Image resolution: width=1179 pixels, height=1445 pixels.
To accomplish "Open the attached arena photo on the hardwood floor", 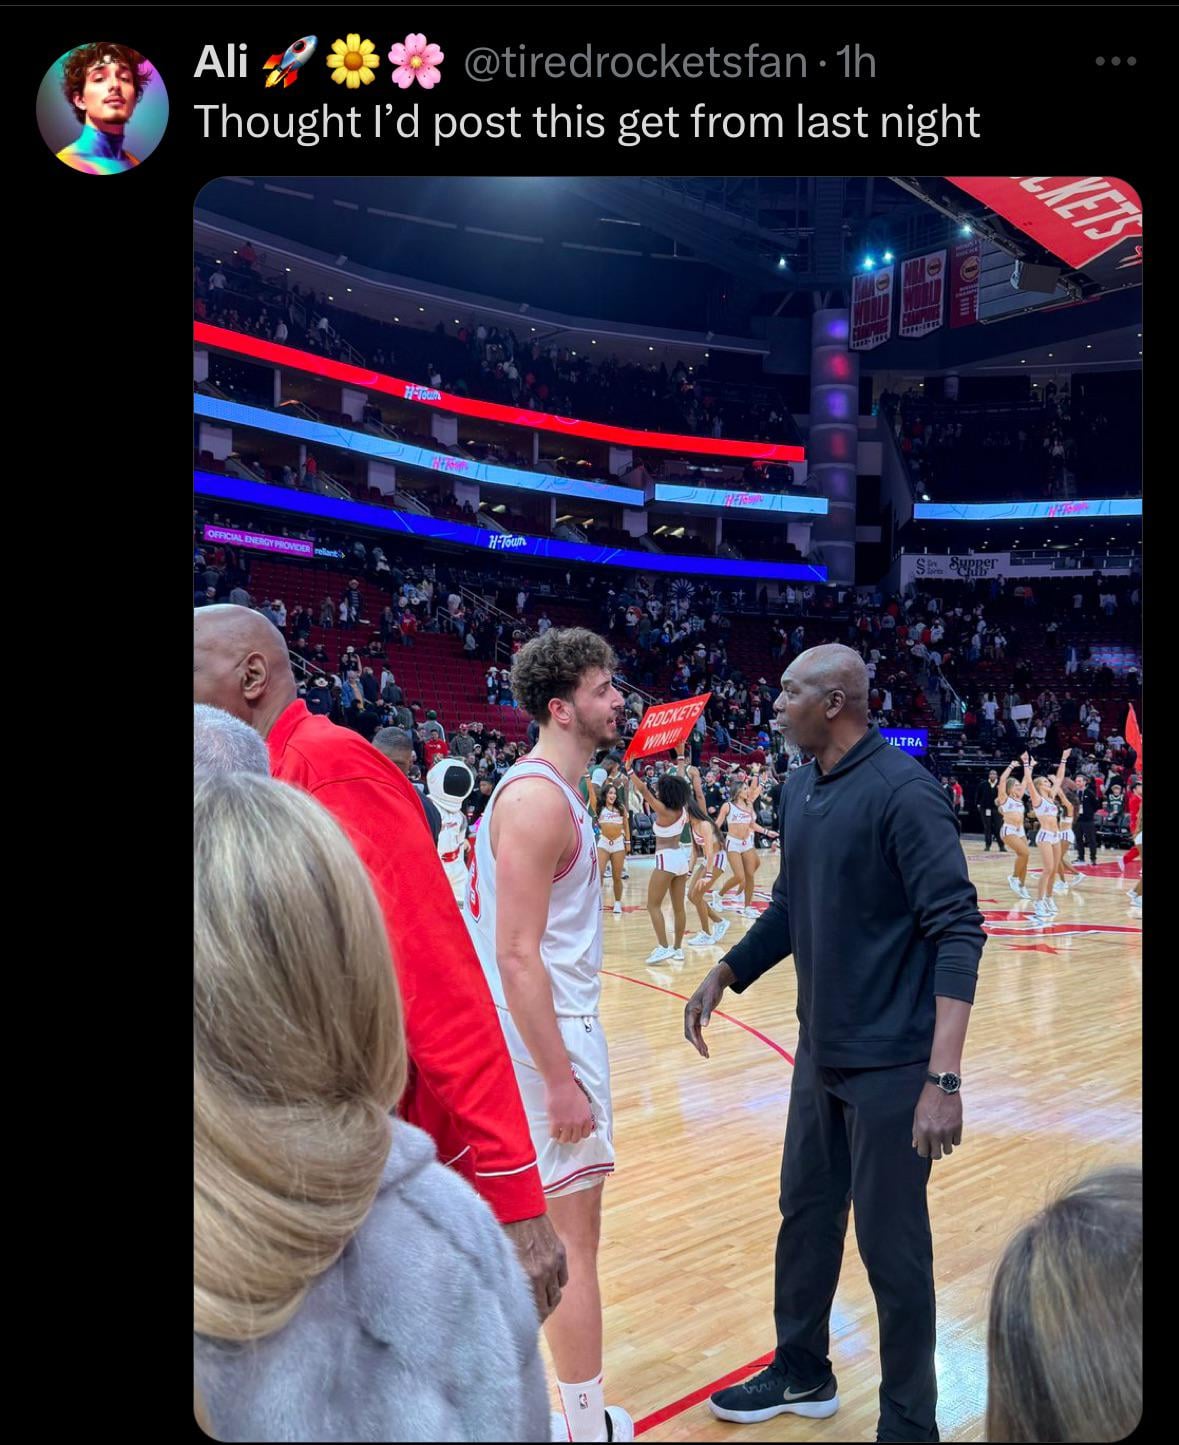I will click(x=668, y=810).
